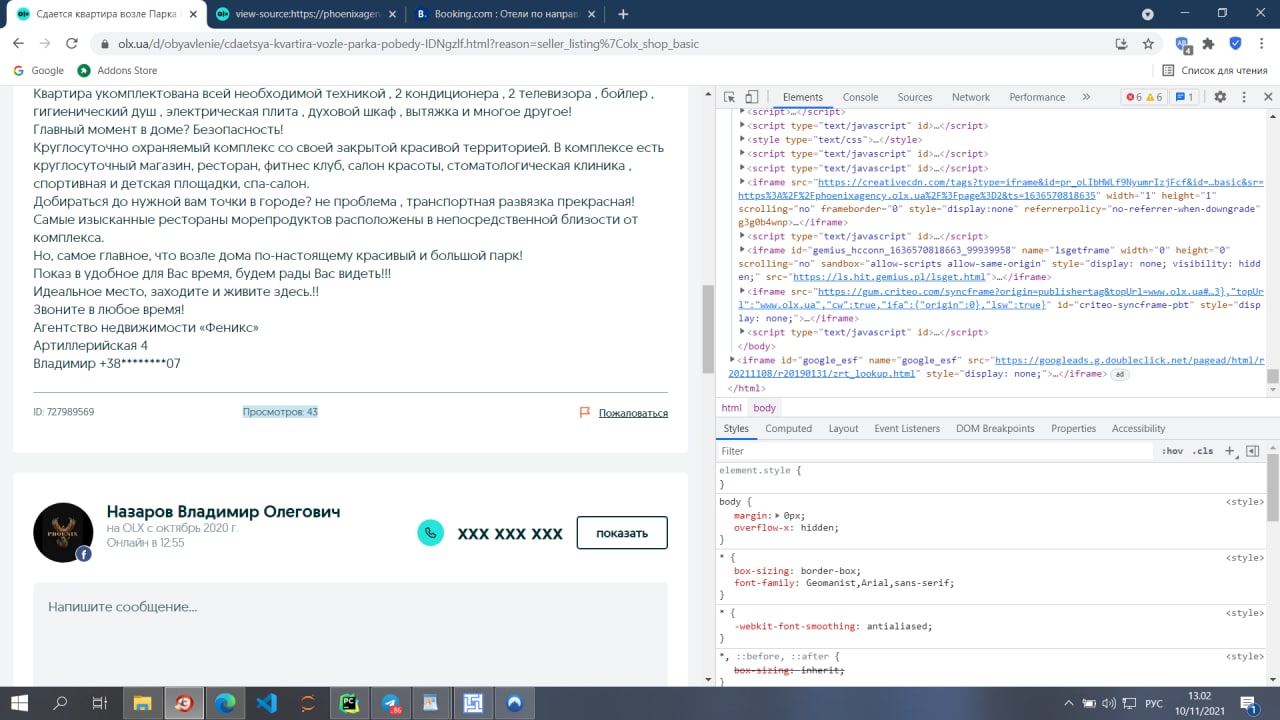Open the Computed styles tab
The width and height of the screenshot is (1280, 720).
[789, 428]
